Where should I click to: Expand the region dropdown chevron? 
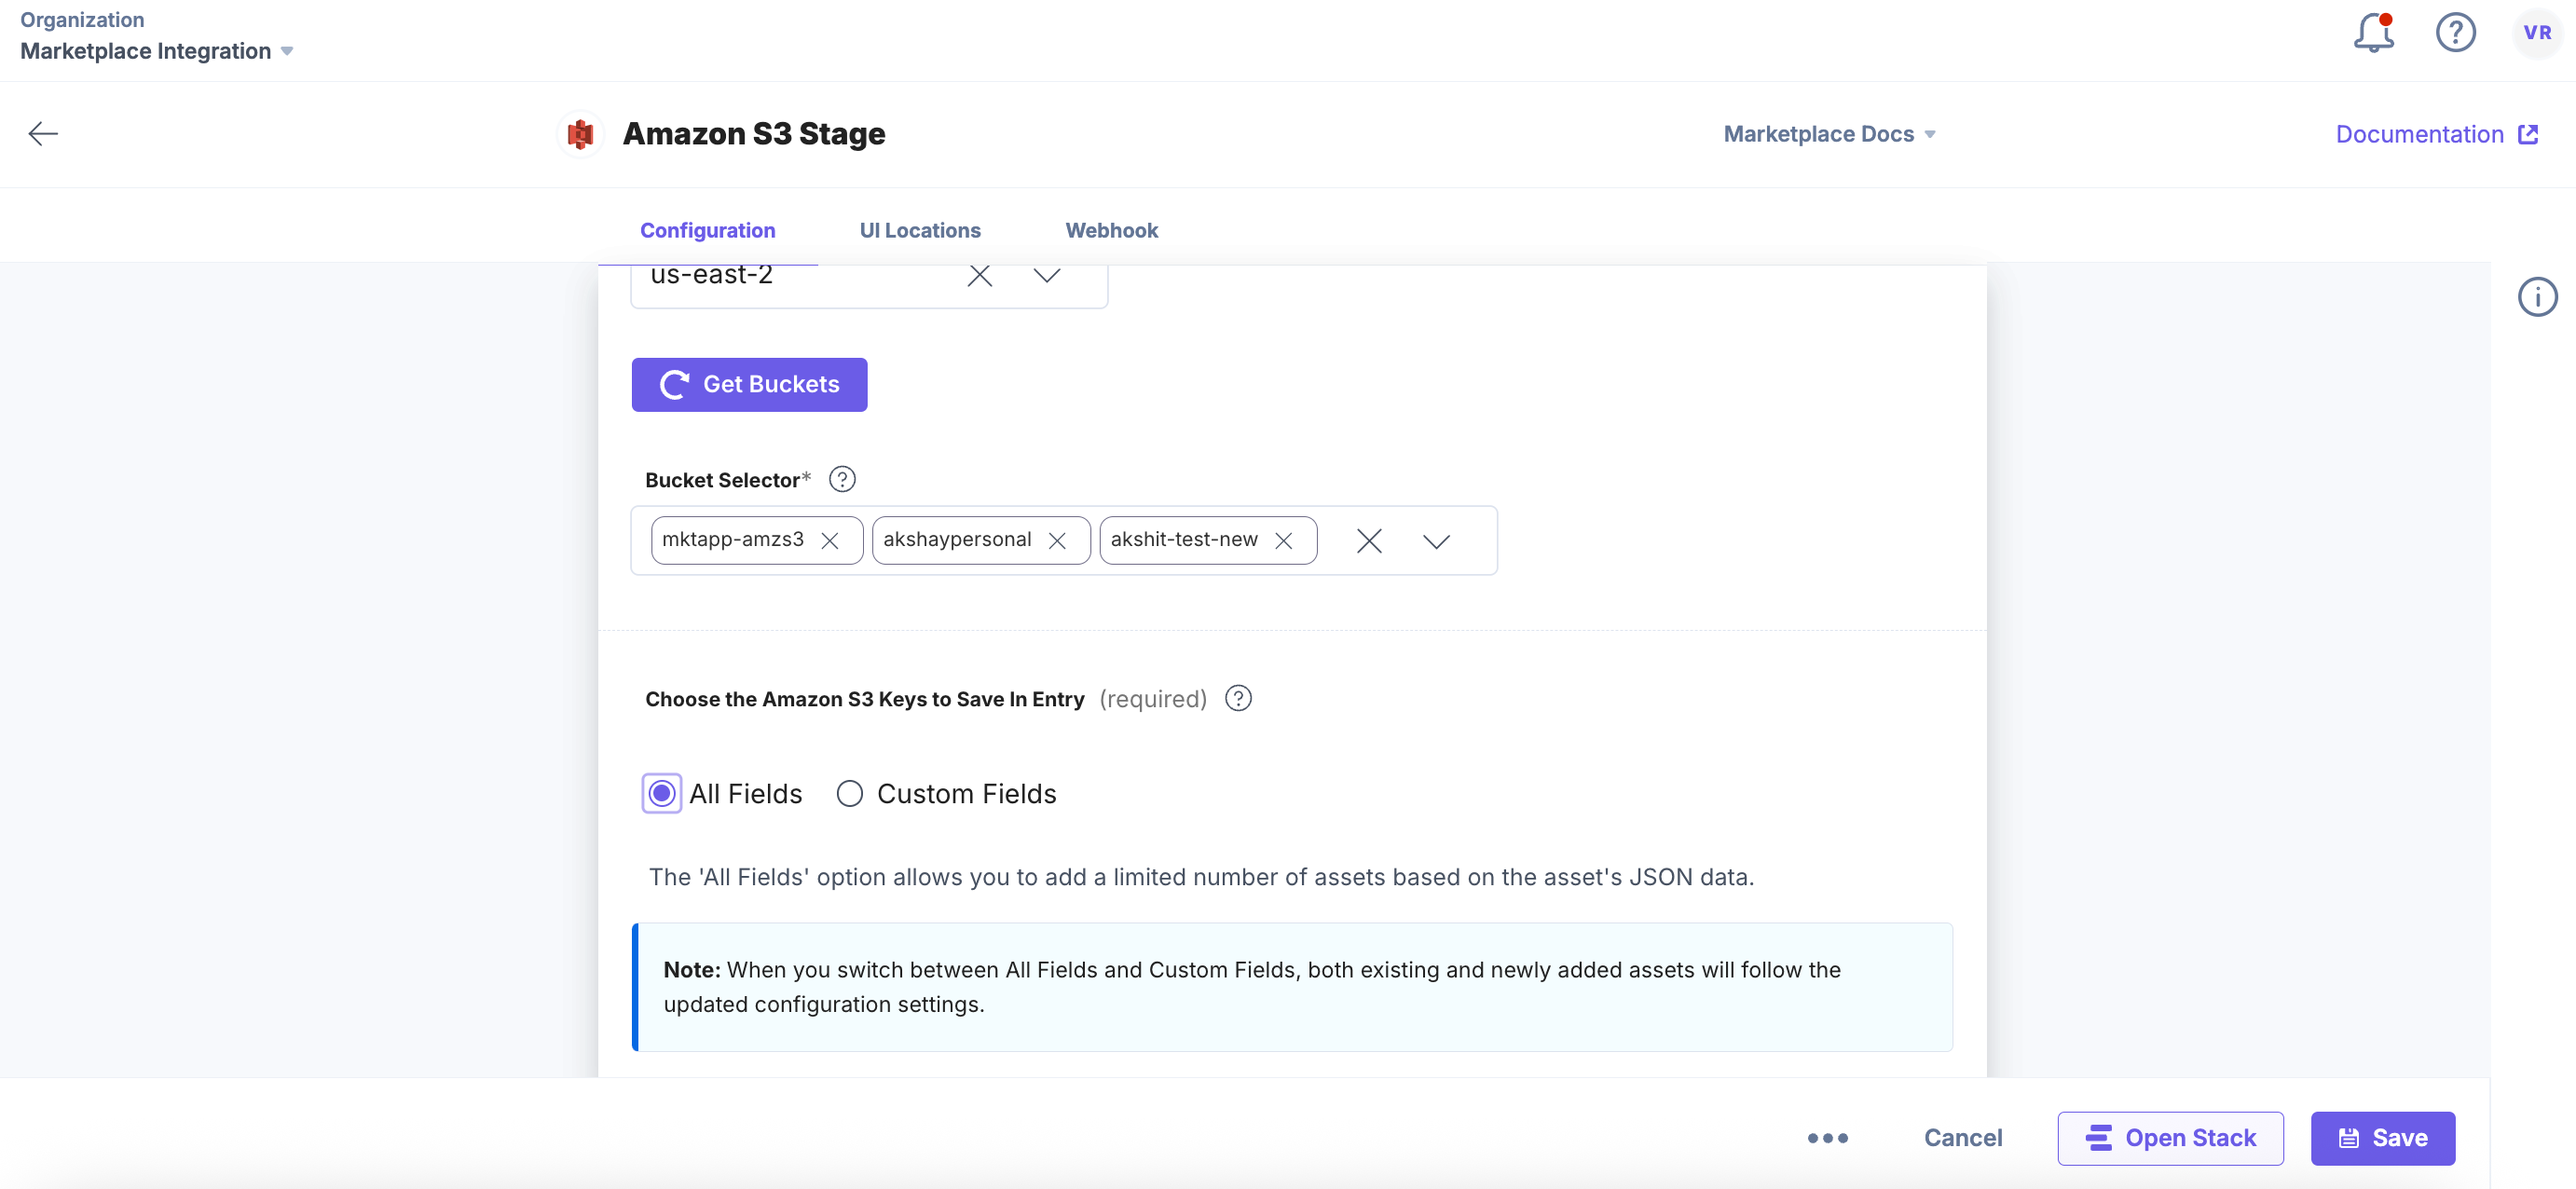[x=1046, y=276]
